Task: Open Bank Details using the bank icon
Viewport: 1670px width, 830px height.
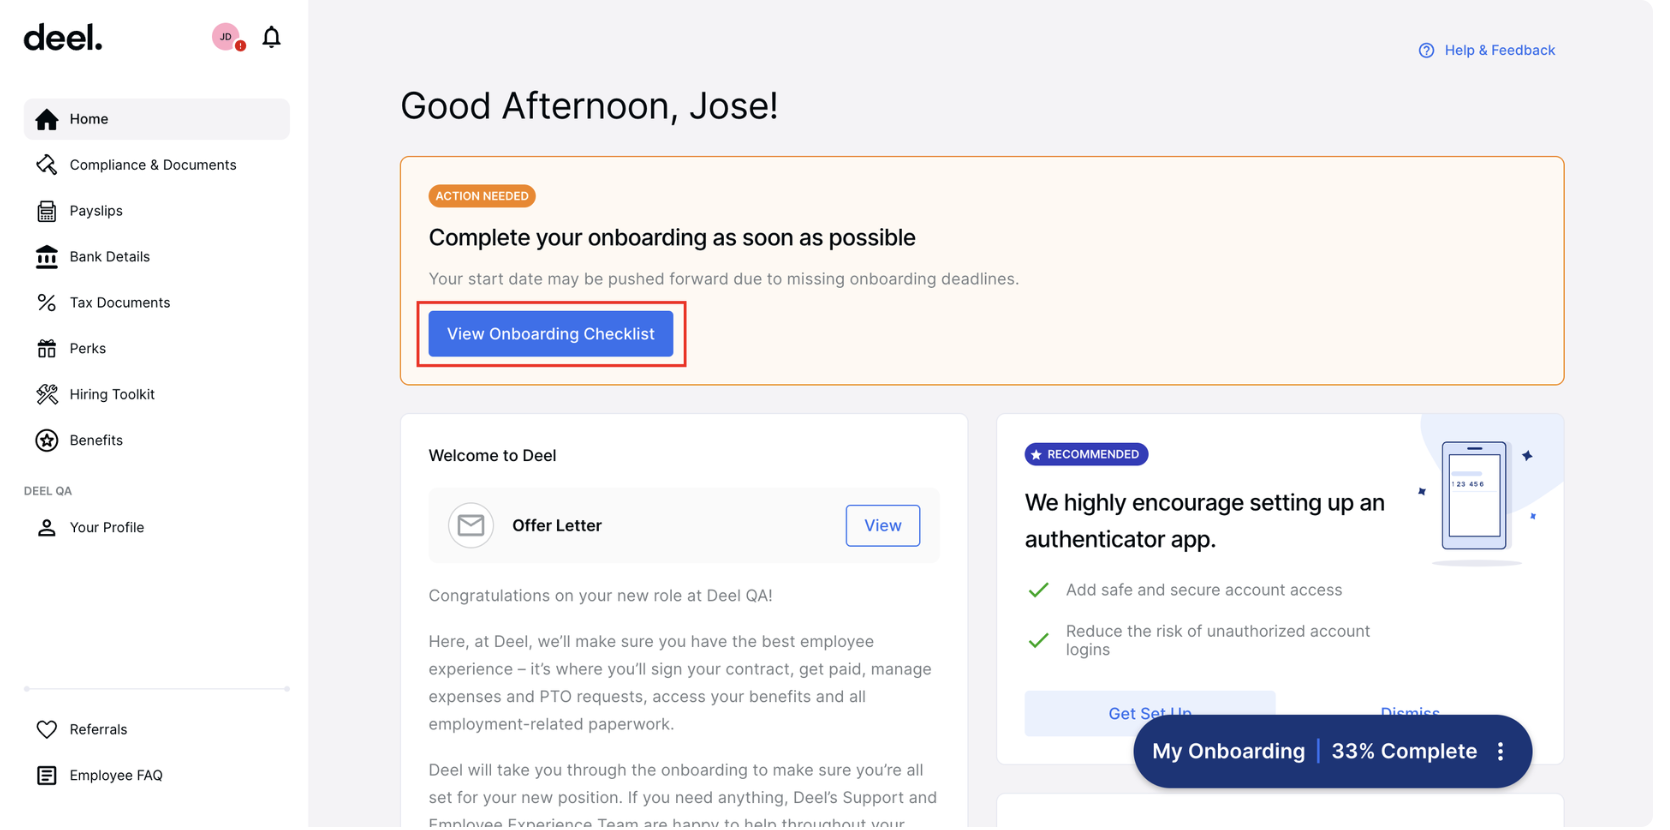Action: coord(46,256)
